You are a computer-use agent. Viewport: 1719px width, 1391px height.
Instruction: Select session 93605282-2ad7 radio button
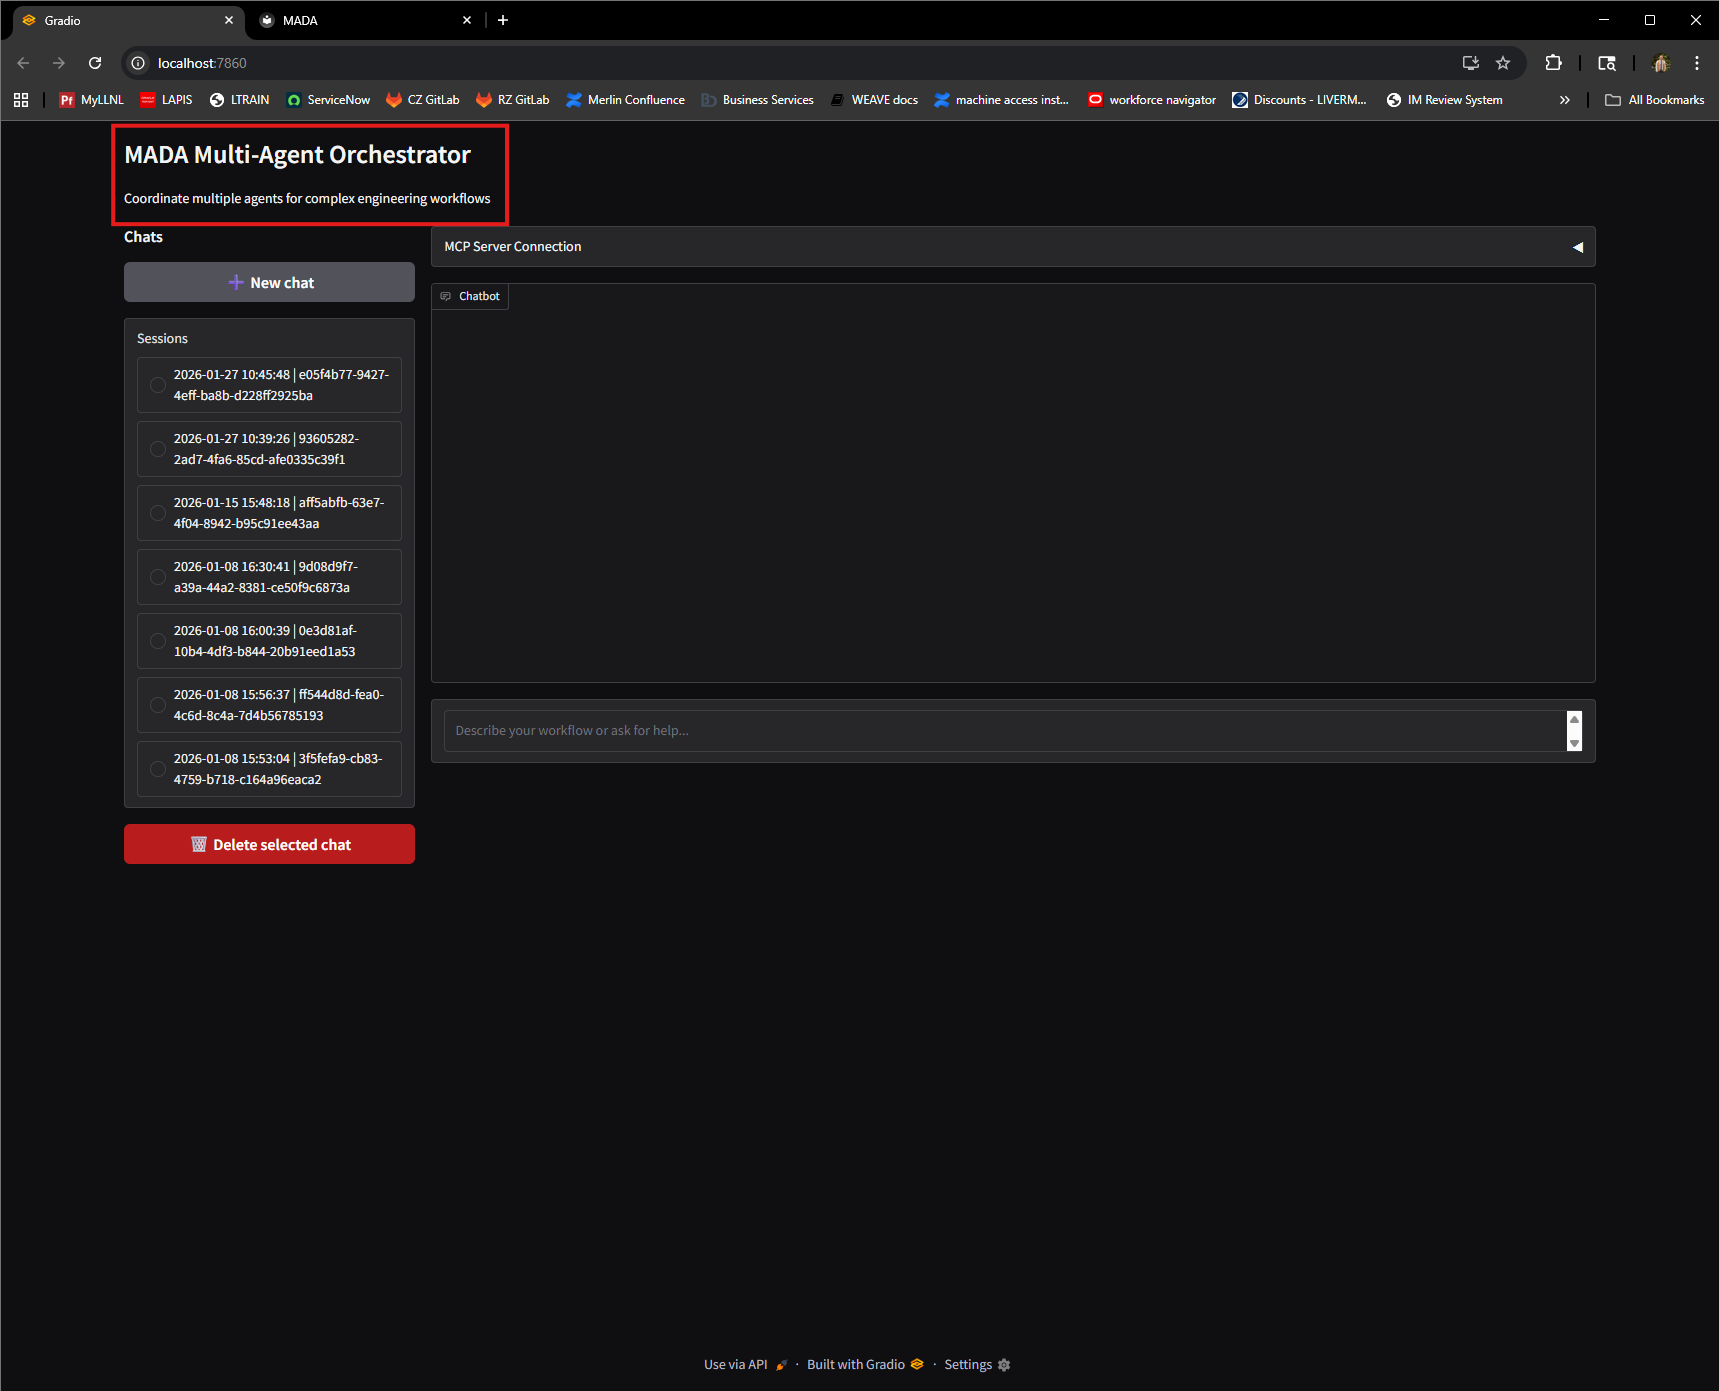(x=158, y=449)
